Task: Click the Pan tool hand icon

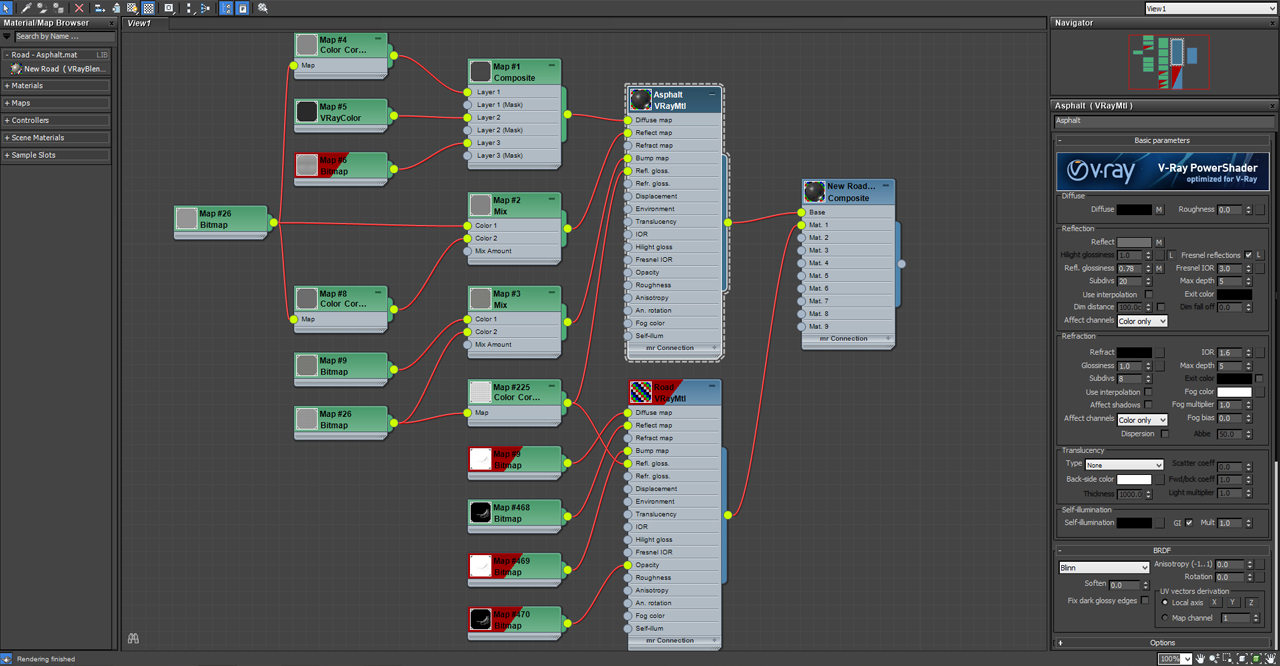Action: [x=1200, y=658]
